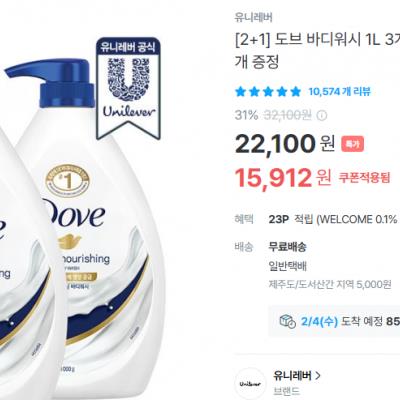Click the 22,100원 sale price

pos(285,144)
